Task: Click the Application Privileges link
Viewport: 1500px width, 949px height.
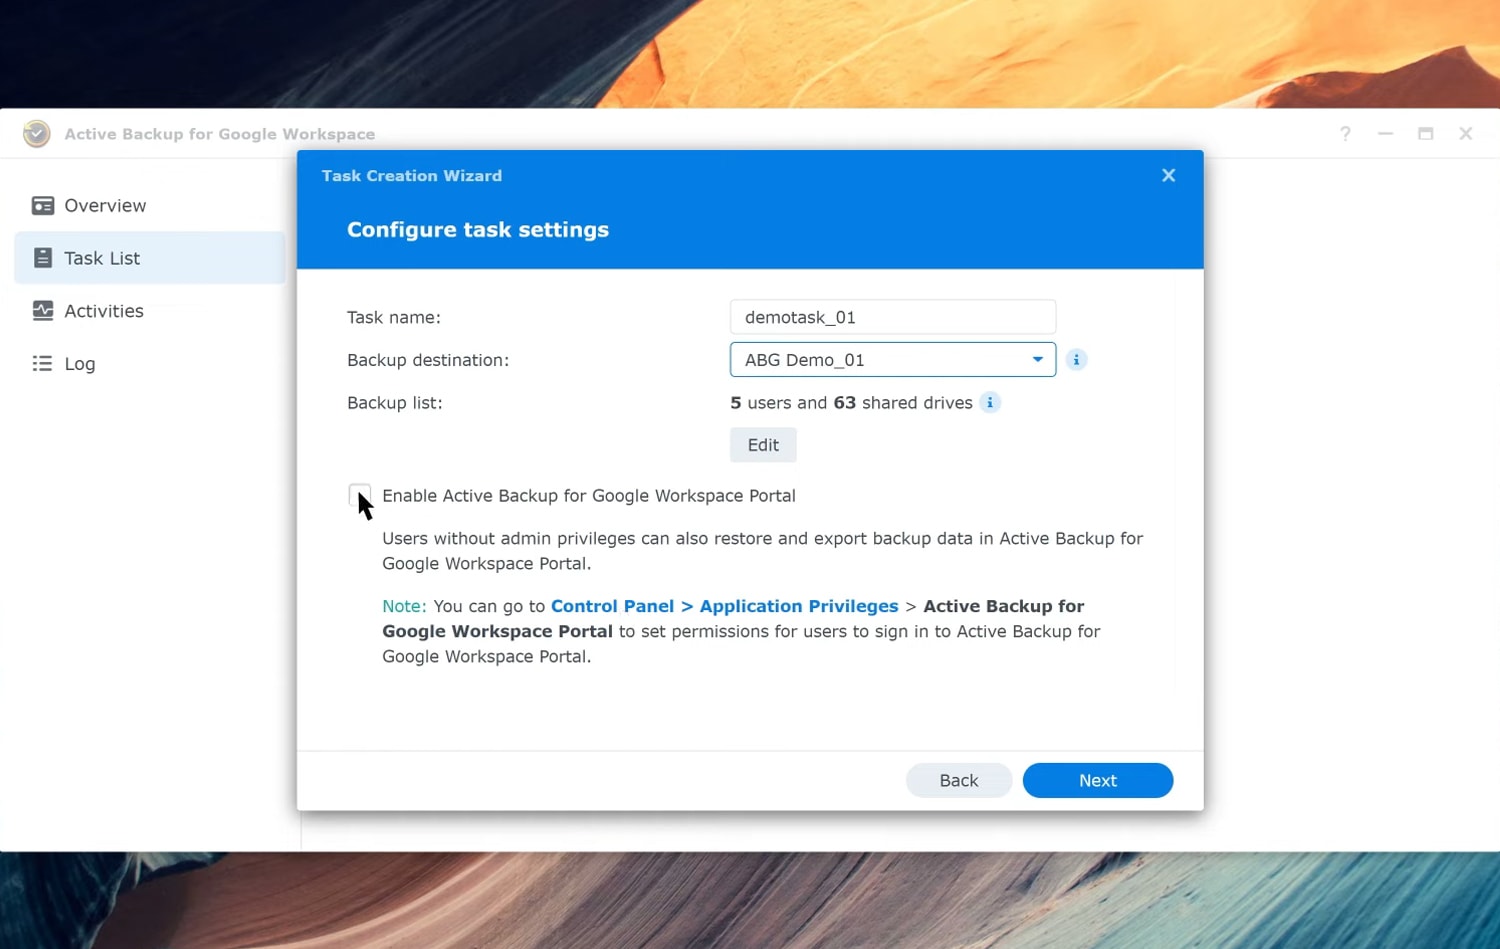Action: pos(799,605)
